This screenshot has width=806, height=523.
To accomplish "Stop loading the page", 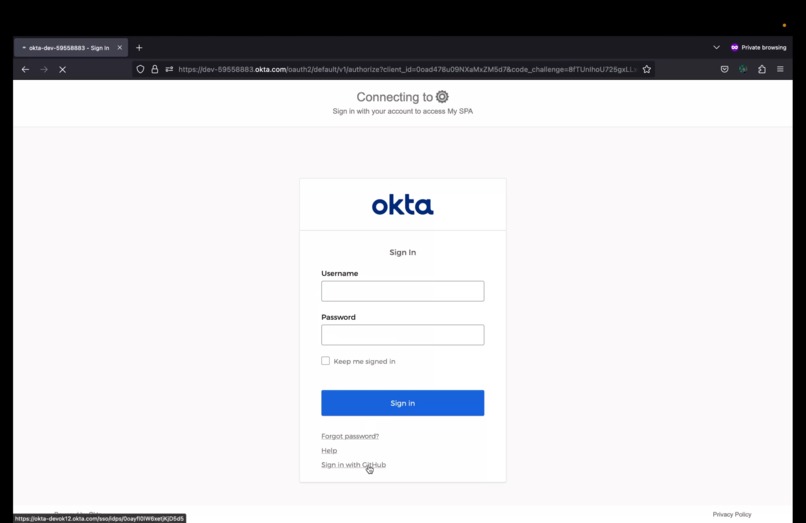I will click(62, 69).
